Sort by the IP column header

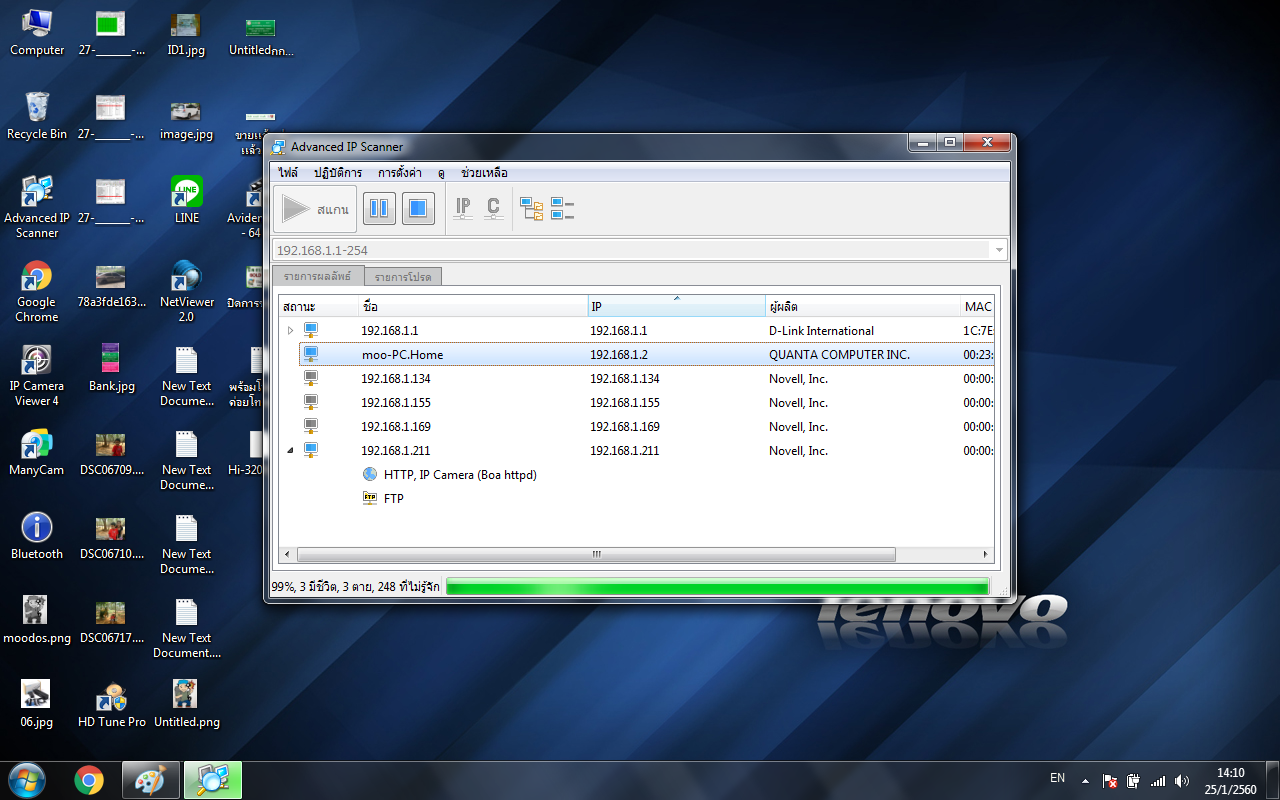[x=677, y=306]
